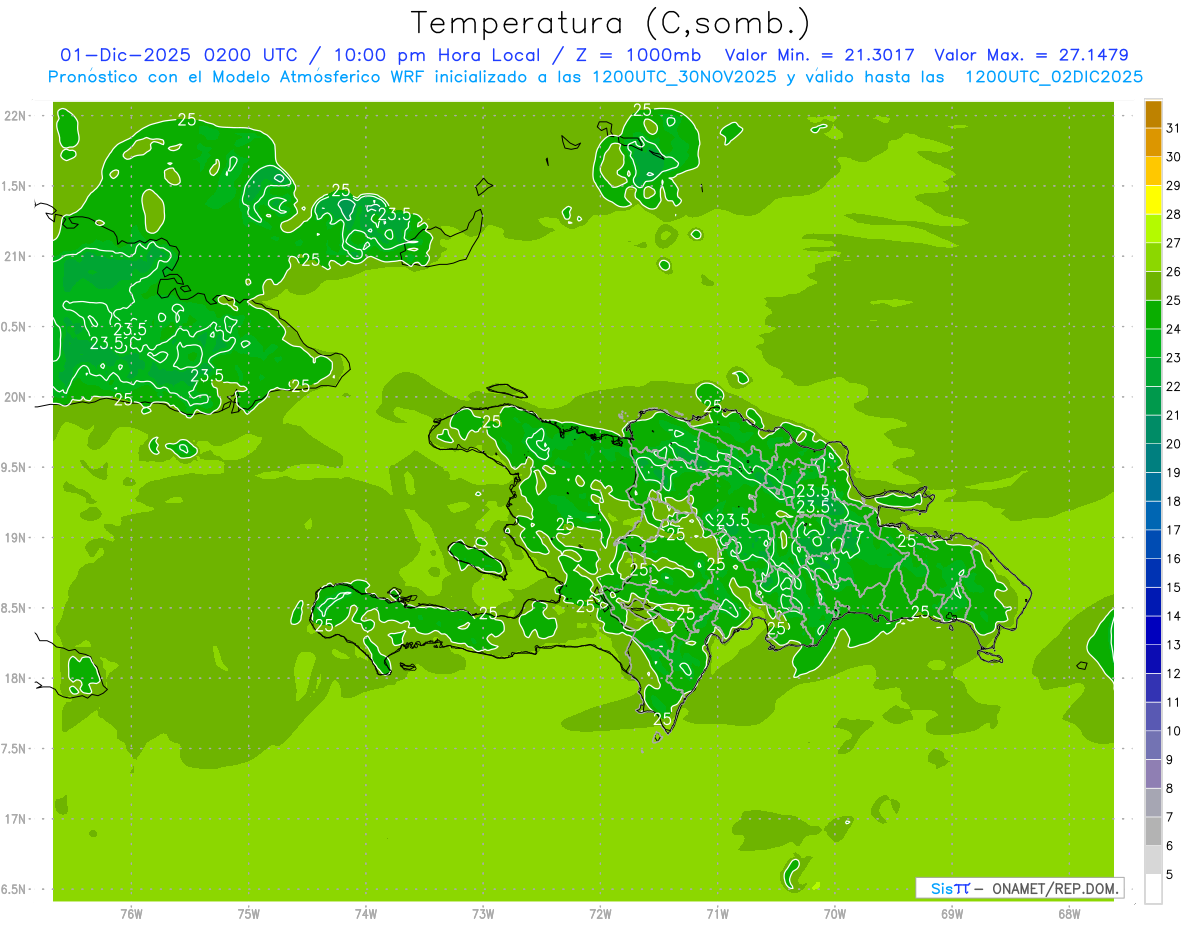Click 'Valor Min. = 21.3017' in the header
1200x927 pixels.
tap(819, 55)
